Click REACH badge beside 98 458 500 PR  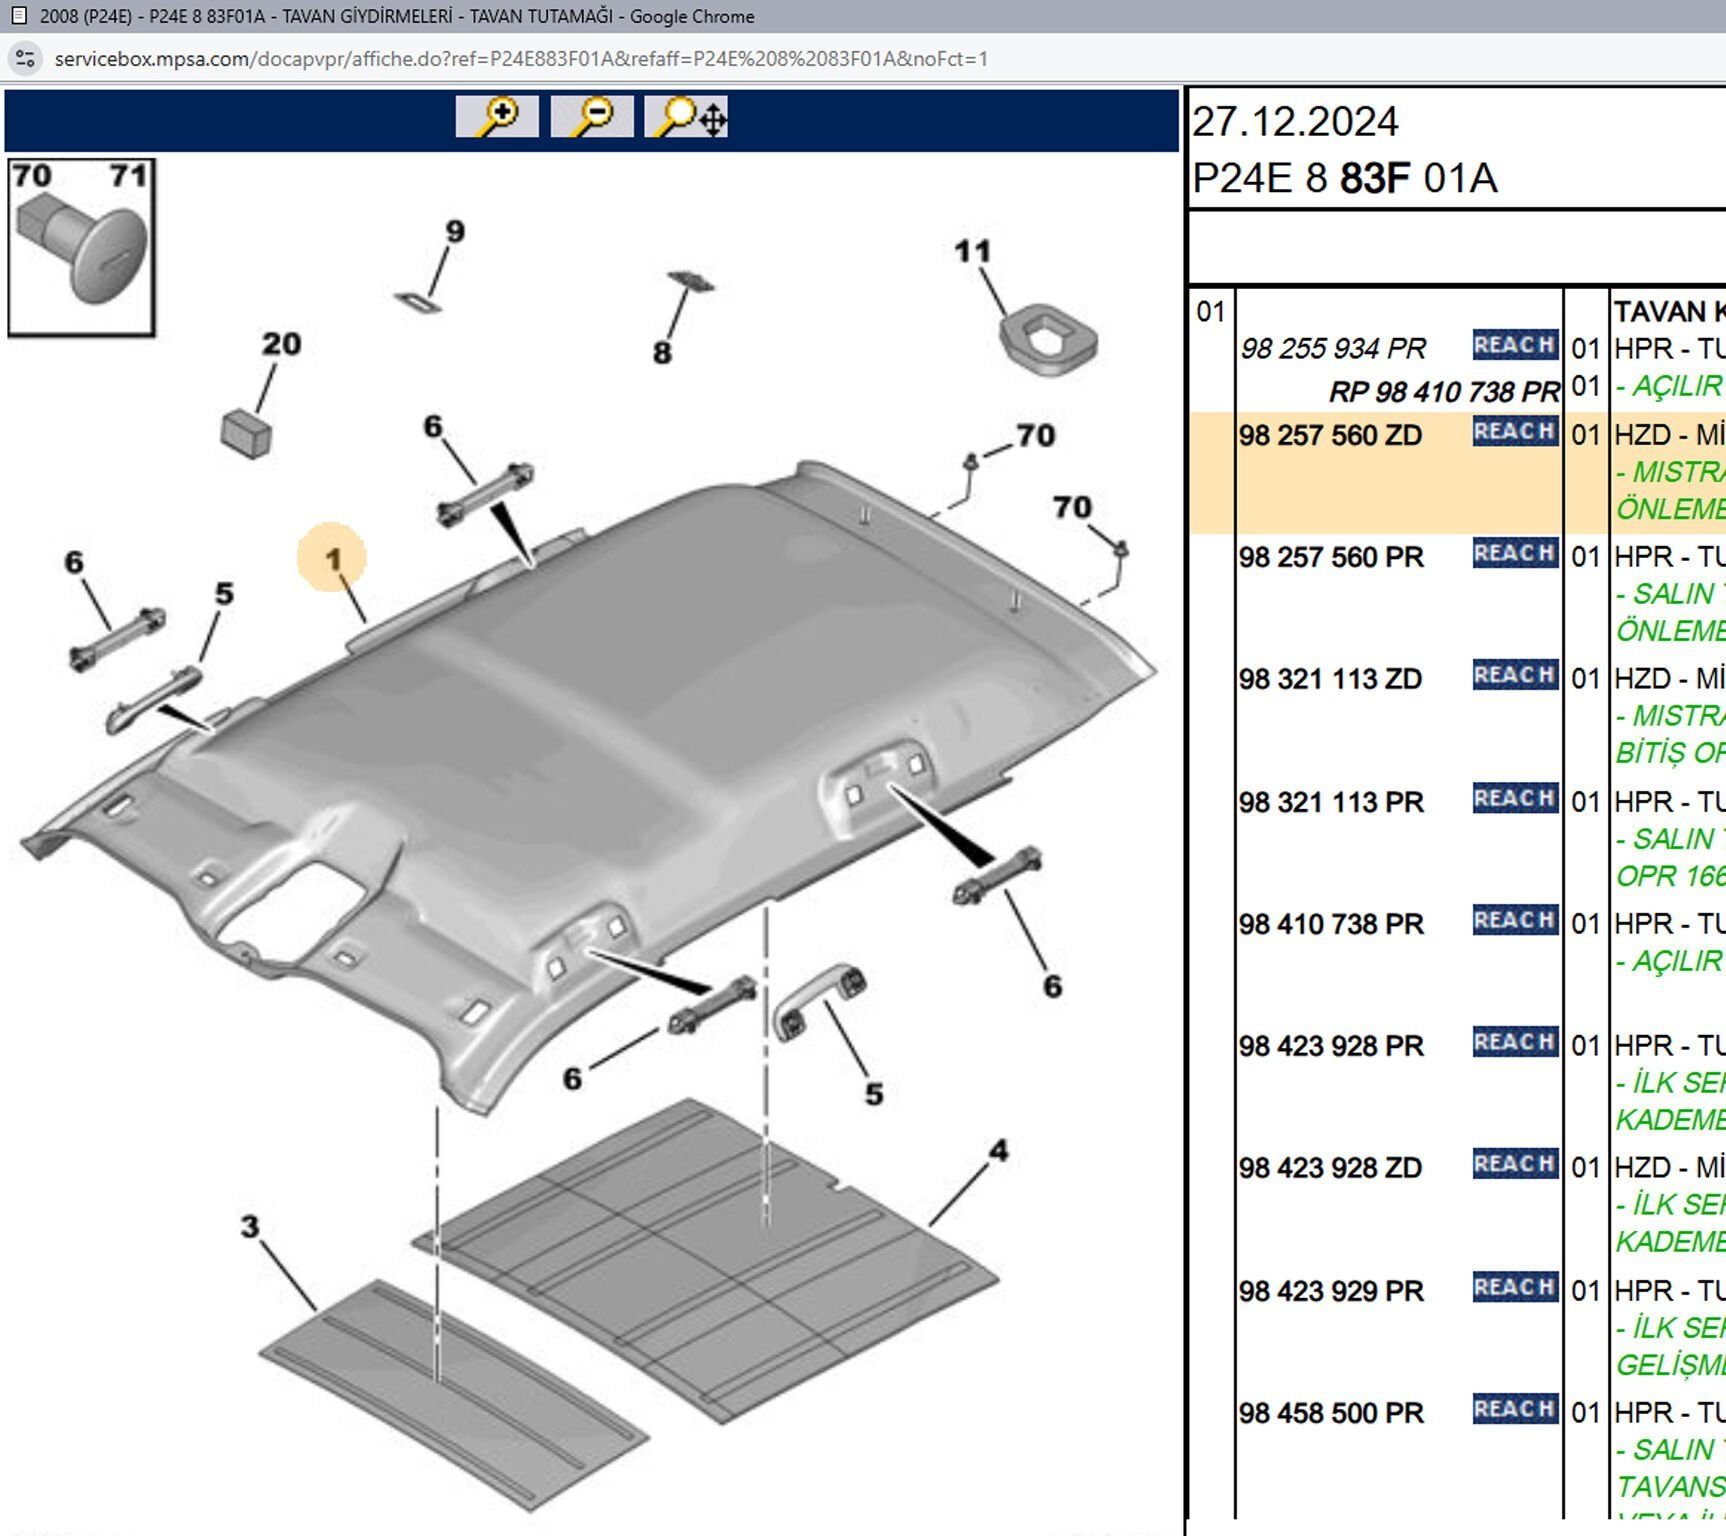click(x=1514, y=1409)
